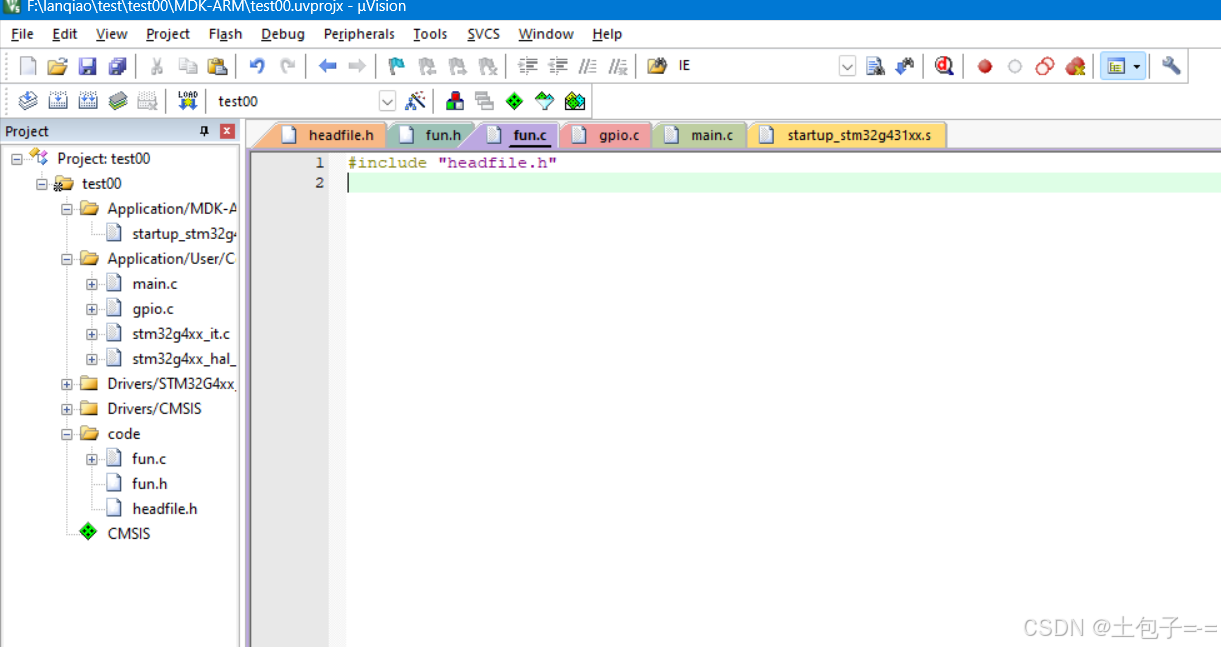Image resolution: width=1221 pixels, height=647 pixels.
Task: Click the Save All files icon
Action: pyautogui.click(x=118, y=67)
